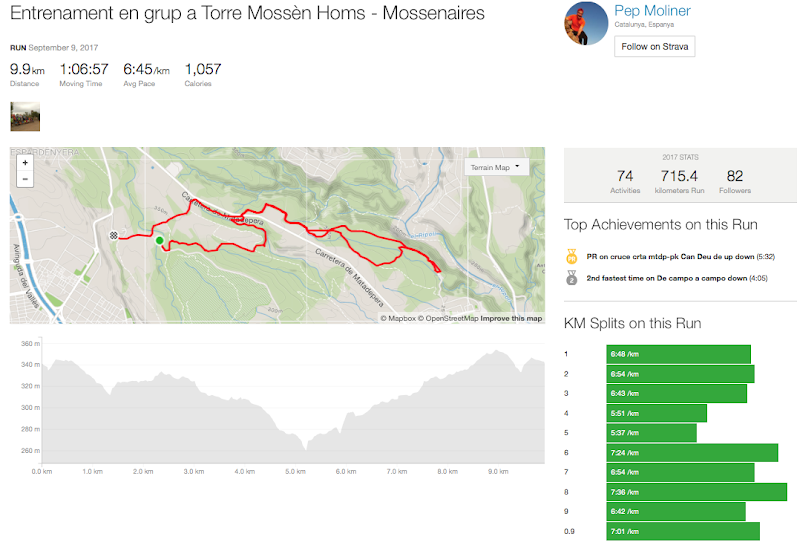
Task: Select the kilometer 8 split bar (7:36 /km)
Action: tap(696, 492)
